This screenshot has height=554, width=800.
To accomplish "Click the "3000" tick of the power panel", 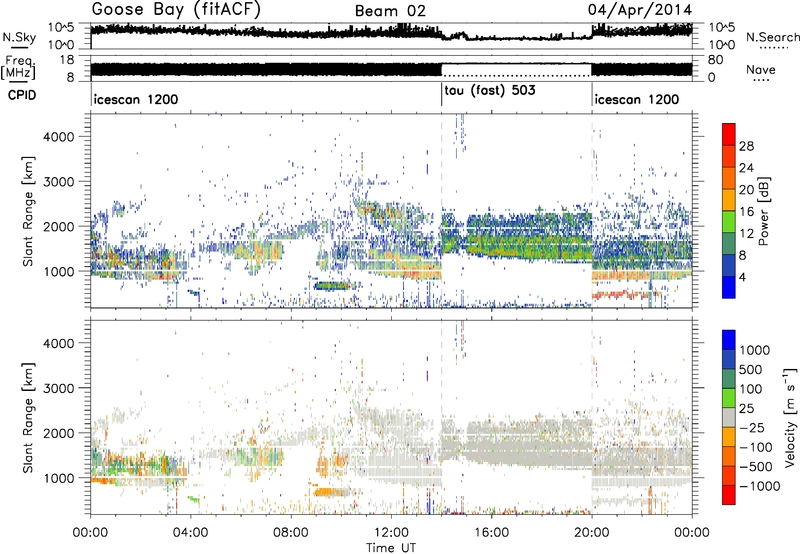I will (58, 182).
